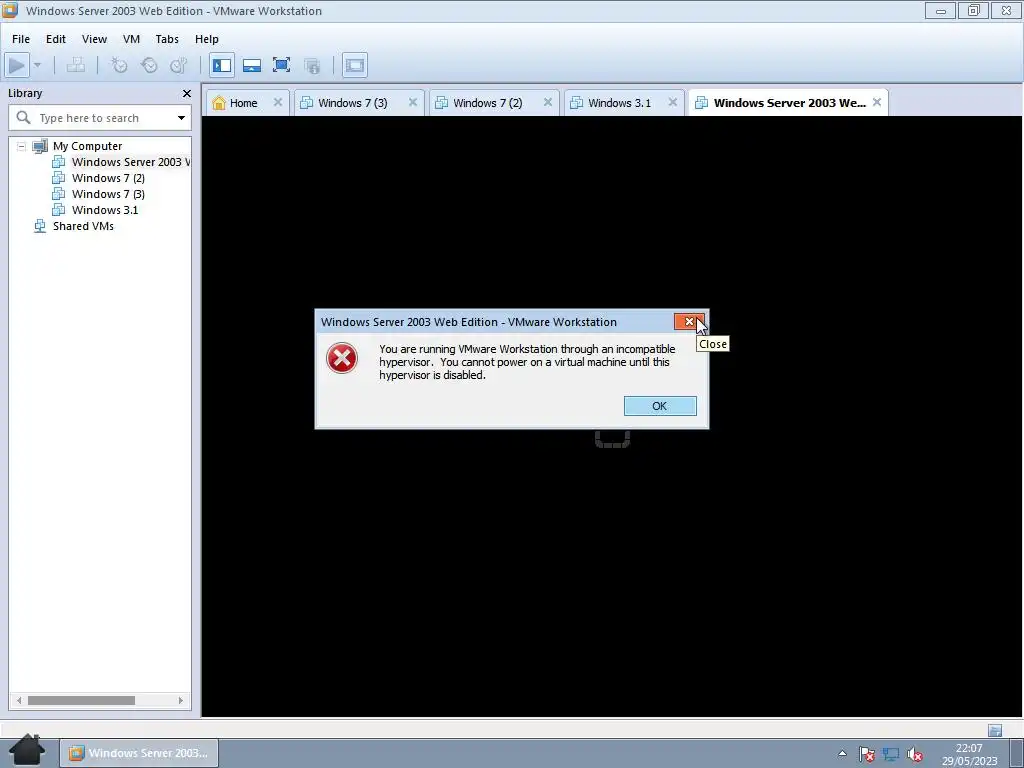Close the Windows 3.1 tab
Screen dimensions: 1024x768
tap(673, 103)
